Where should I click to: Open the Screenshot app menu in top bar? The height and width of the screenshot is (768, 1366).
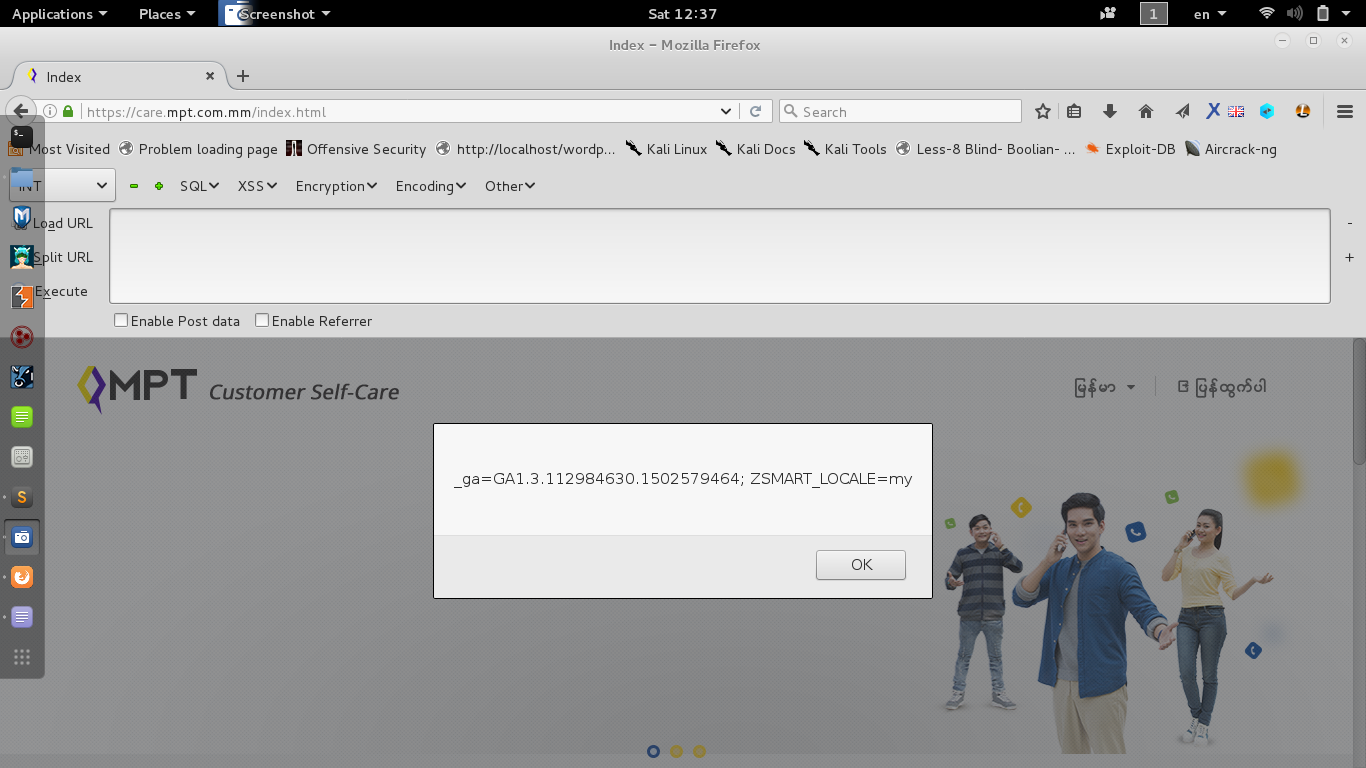[276, 14]
